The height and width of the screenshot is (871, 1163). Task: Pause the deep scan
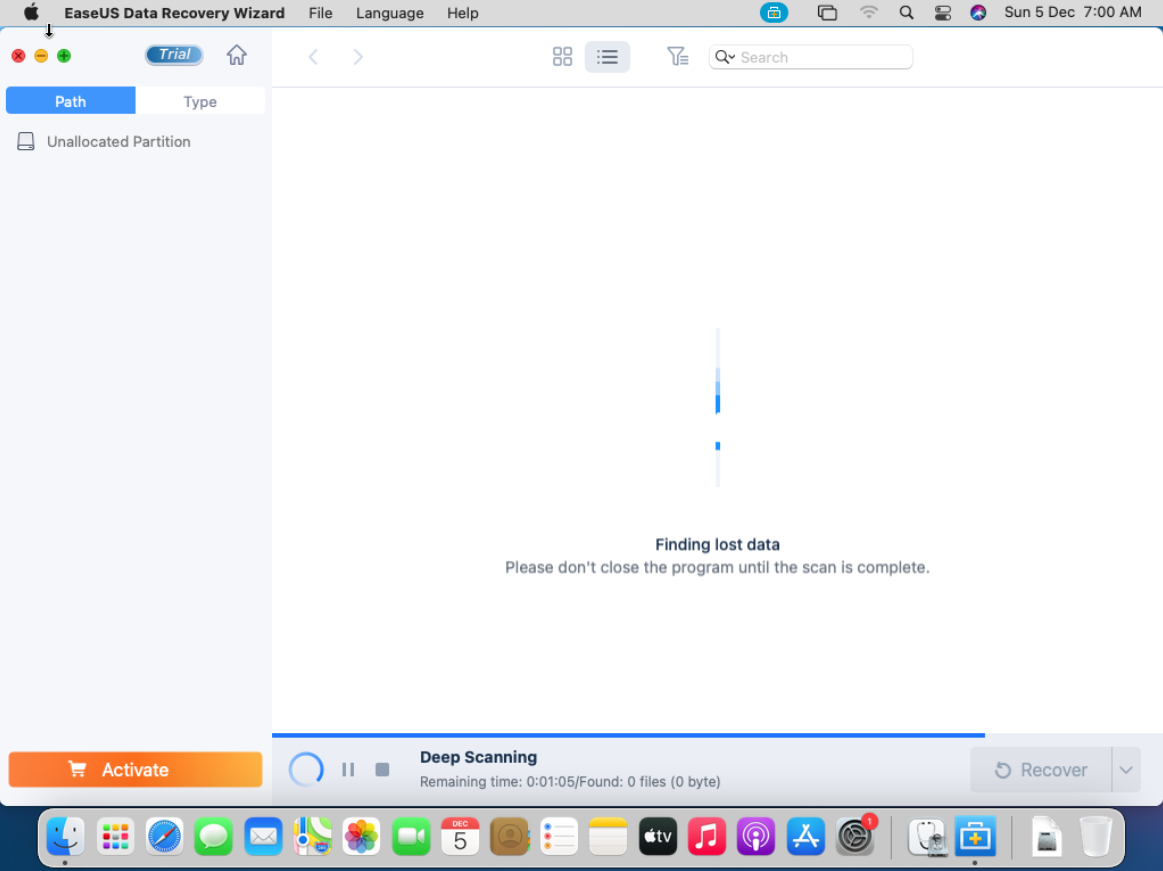tap(348, 770)
